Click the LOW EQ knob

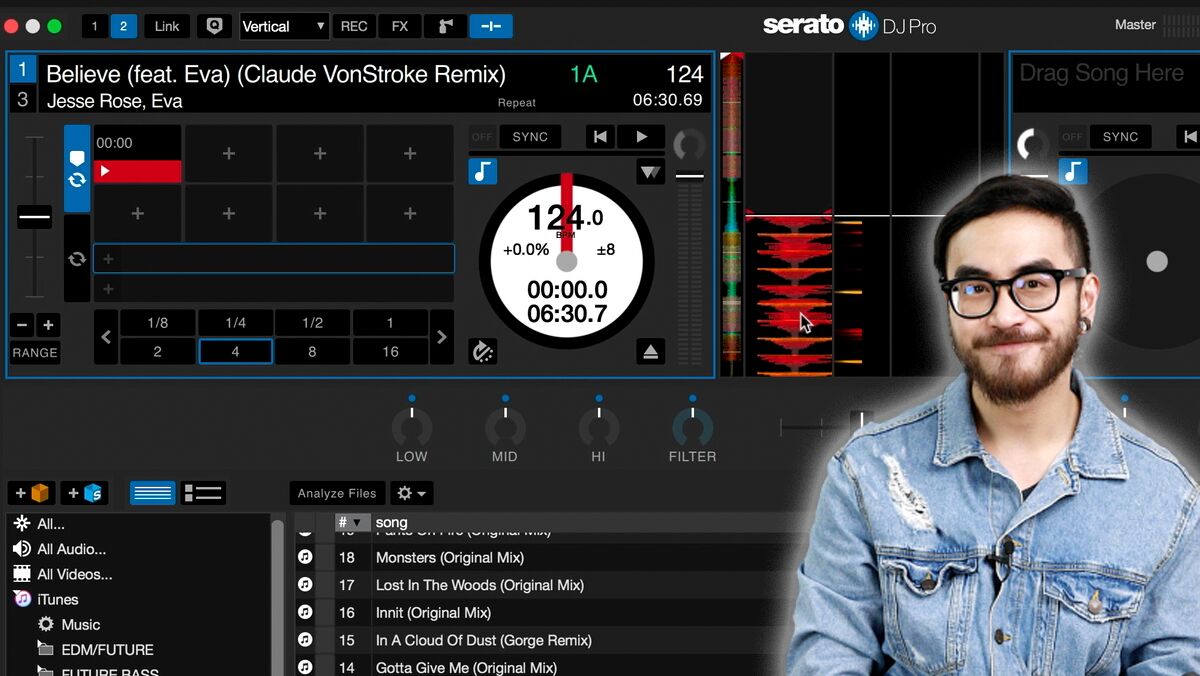pyautogui.click(x=412, y=427)
